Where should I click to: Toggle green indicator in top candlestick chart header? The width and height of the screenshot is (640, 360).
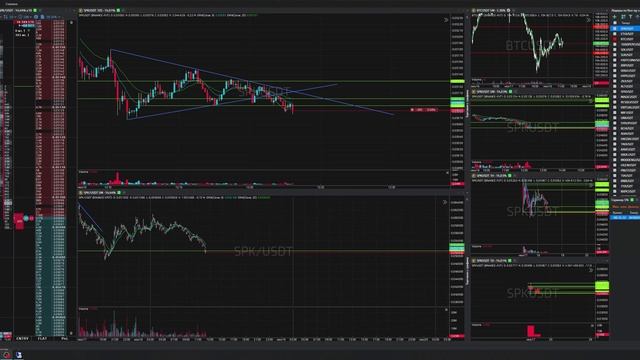(x=118, y=10)
